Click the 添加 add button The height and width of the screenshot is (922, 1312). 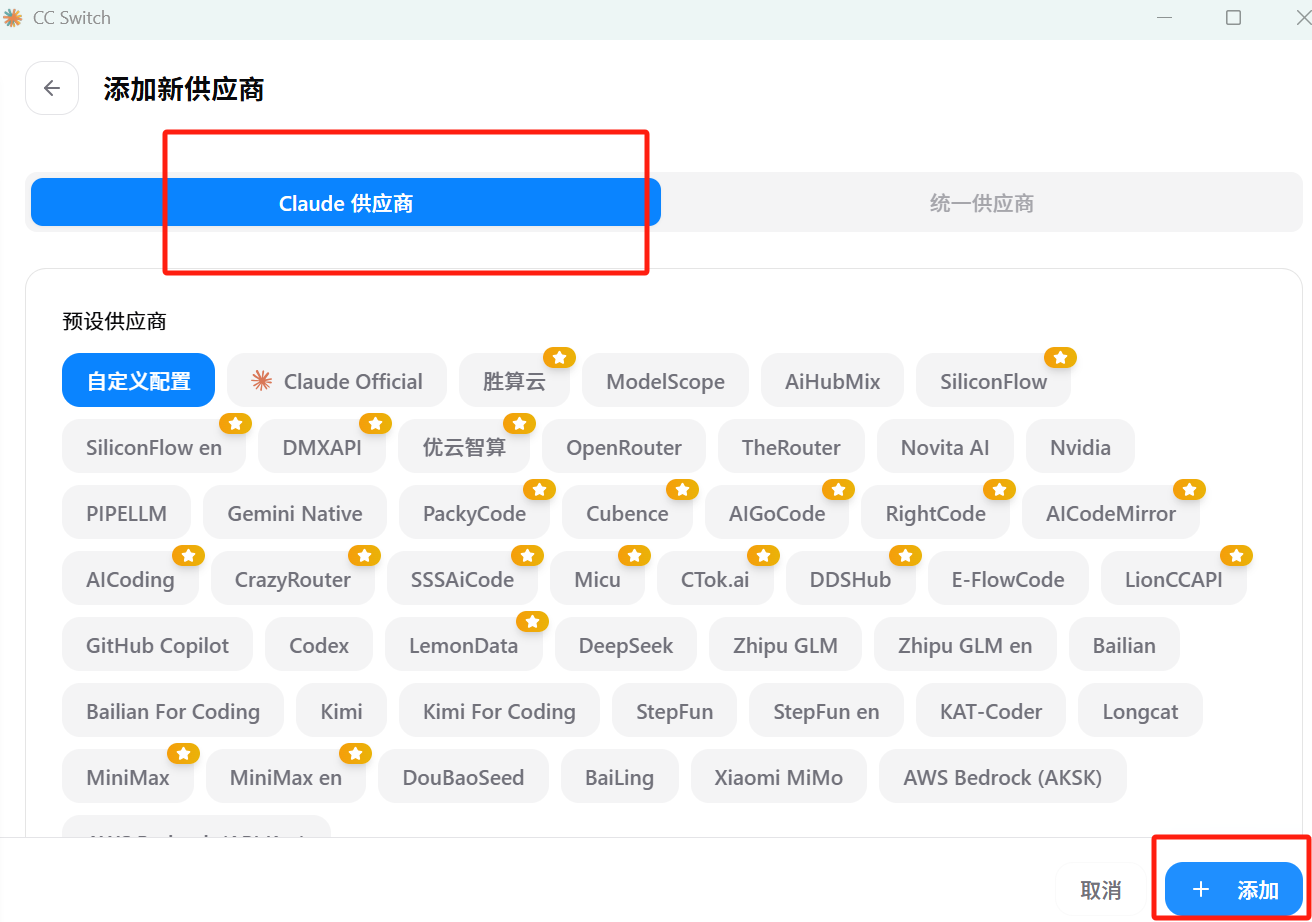1234,890
